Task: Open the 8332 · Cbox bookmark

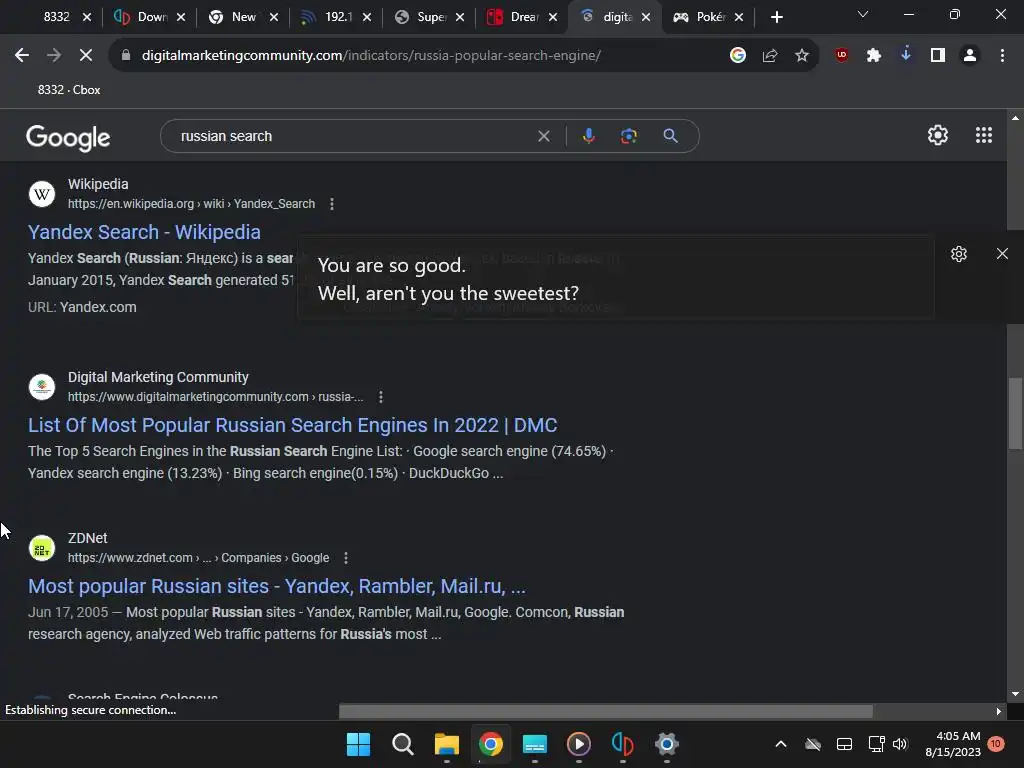Action: tap(69, 90)
